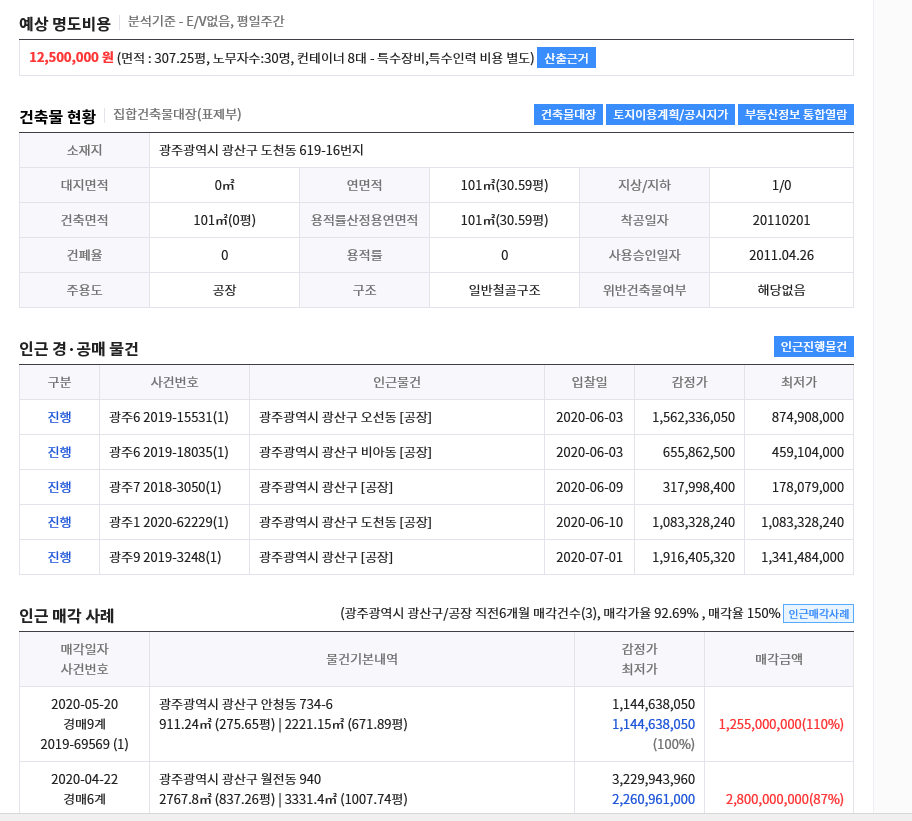
Task: Click 입찰일 column header
Action: point(589,382)
